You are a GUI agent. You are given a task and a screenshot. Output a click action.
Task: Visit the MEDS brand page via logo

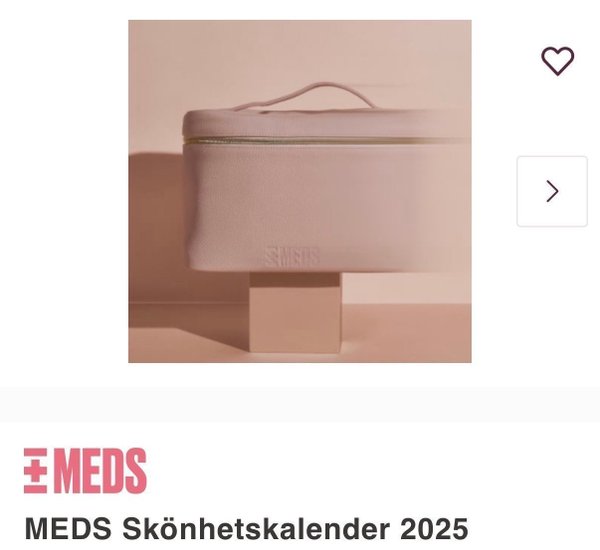click(x=85, y=471)
